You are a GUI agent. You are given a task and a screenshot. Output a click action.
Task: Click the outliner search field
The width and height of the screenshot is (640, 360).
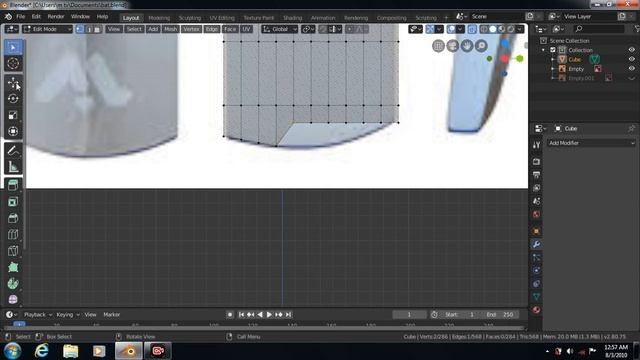coord(599,29)
